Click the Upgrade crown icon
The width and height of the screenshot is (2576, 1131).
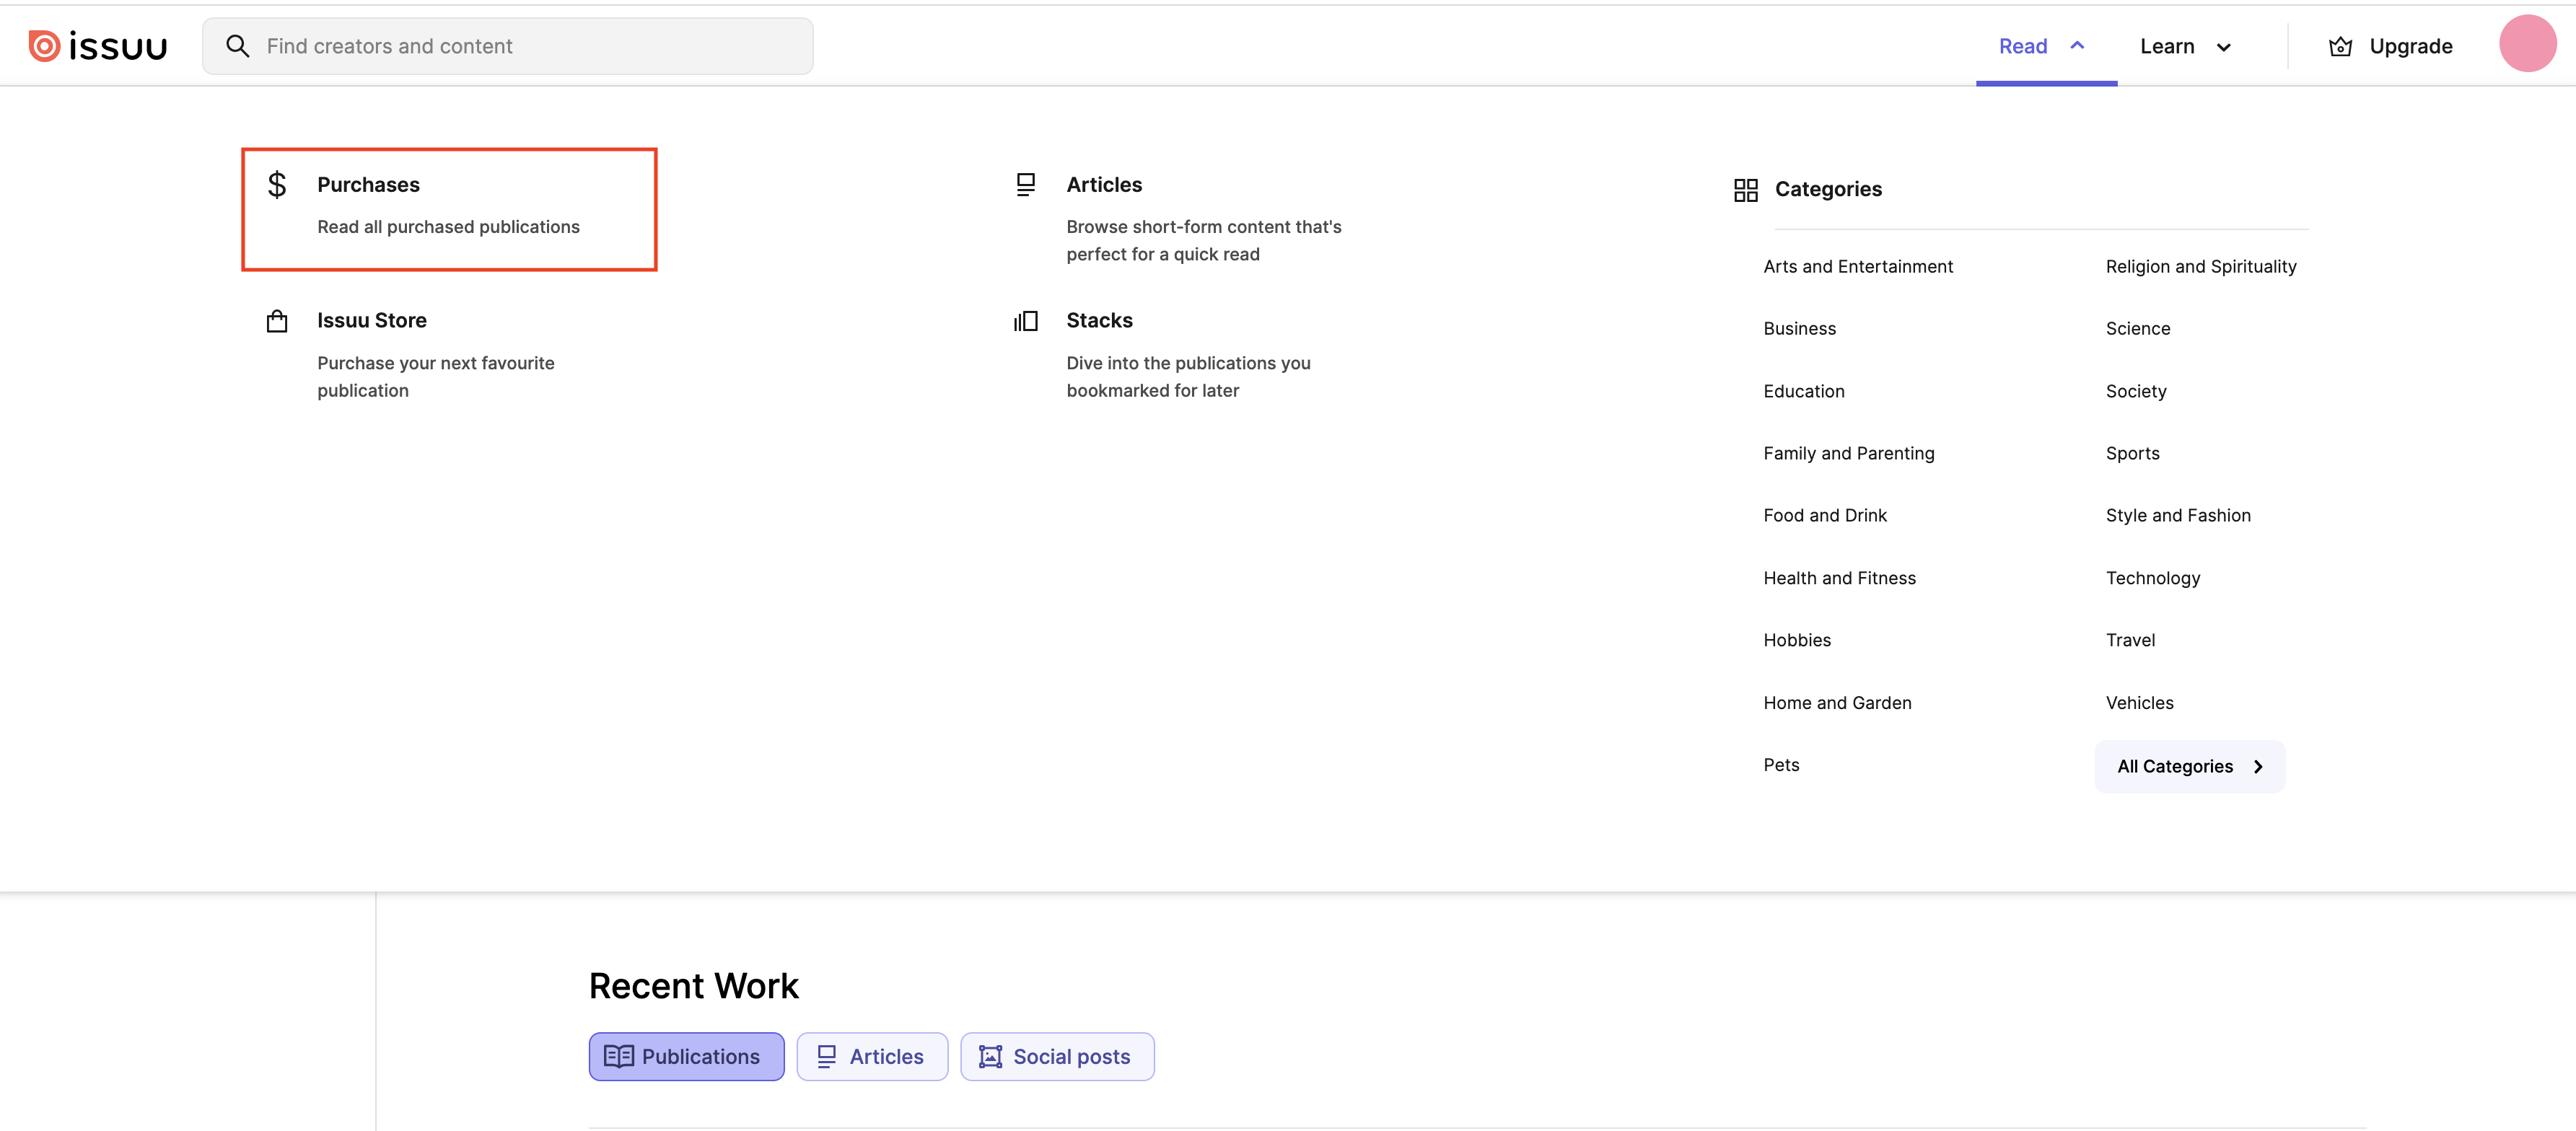click(x=2340, y=47)
